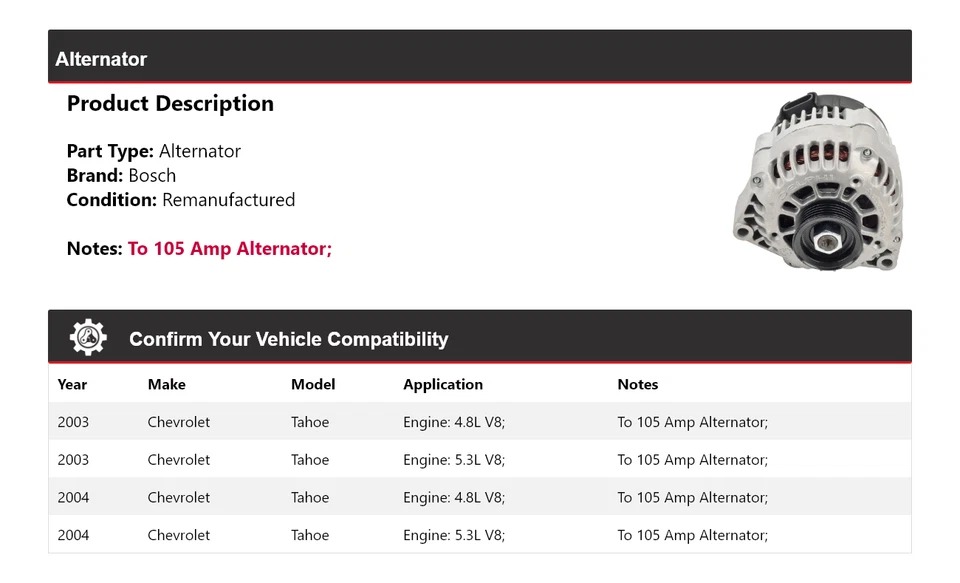Click the Alternator header title
This screenshot has width=960, height=583.
tap(101, 59)
